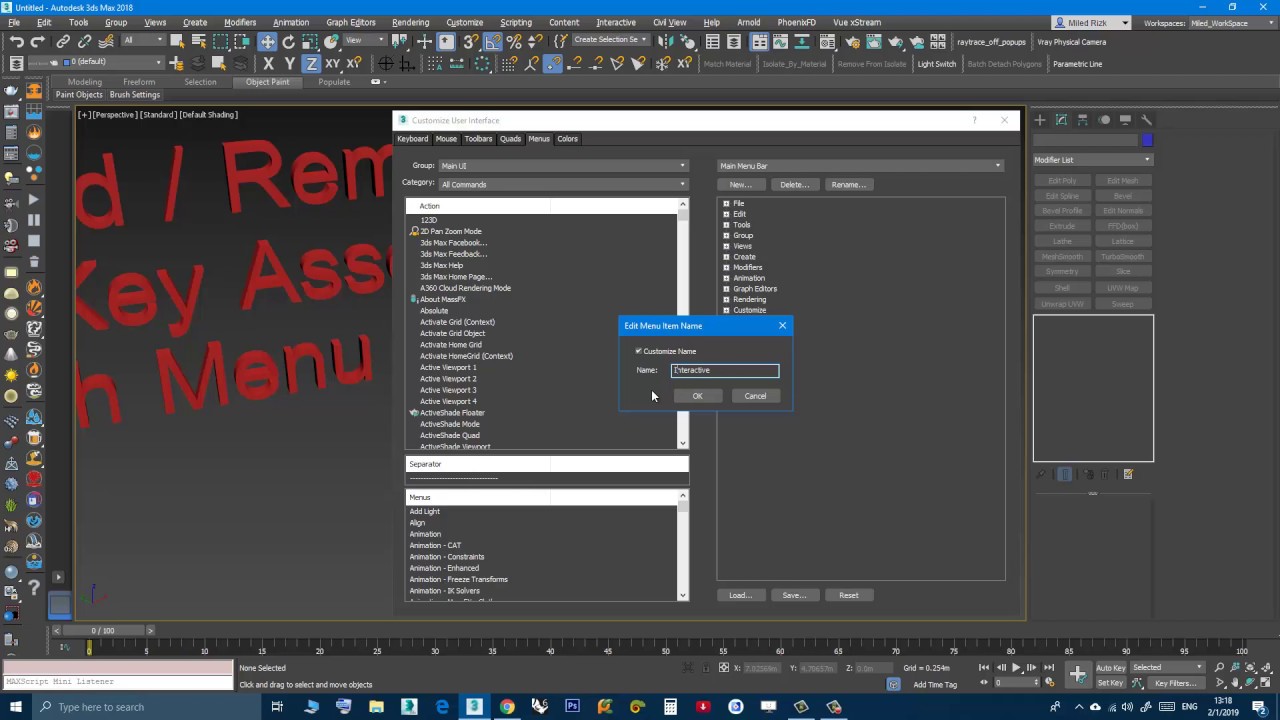Click the Reset button
1280x720 pixels.
(848, 595)
